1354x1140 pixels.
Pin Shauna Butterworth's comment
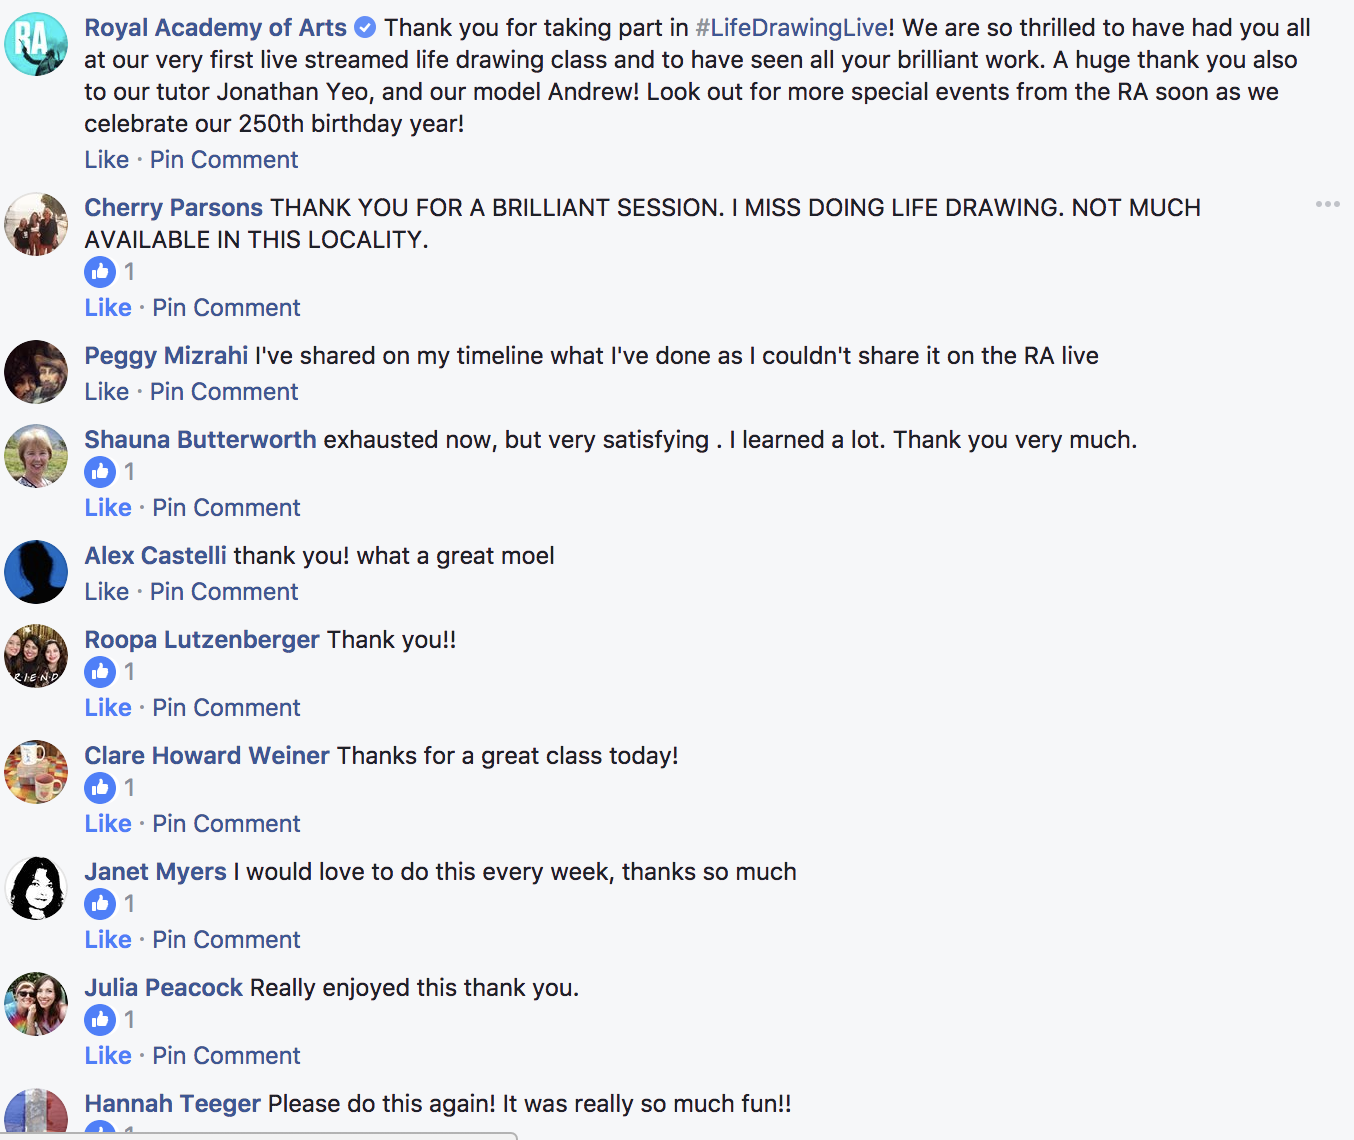[x=226, y=508]
